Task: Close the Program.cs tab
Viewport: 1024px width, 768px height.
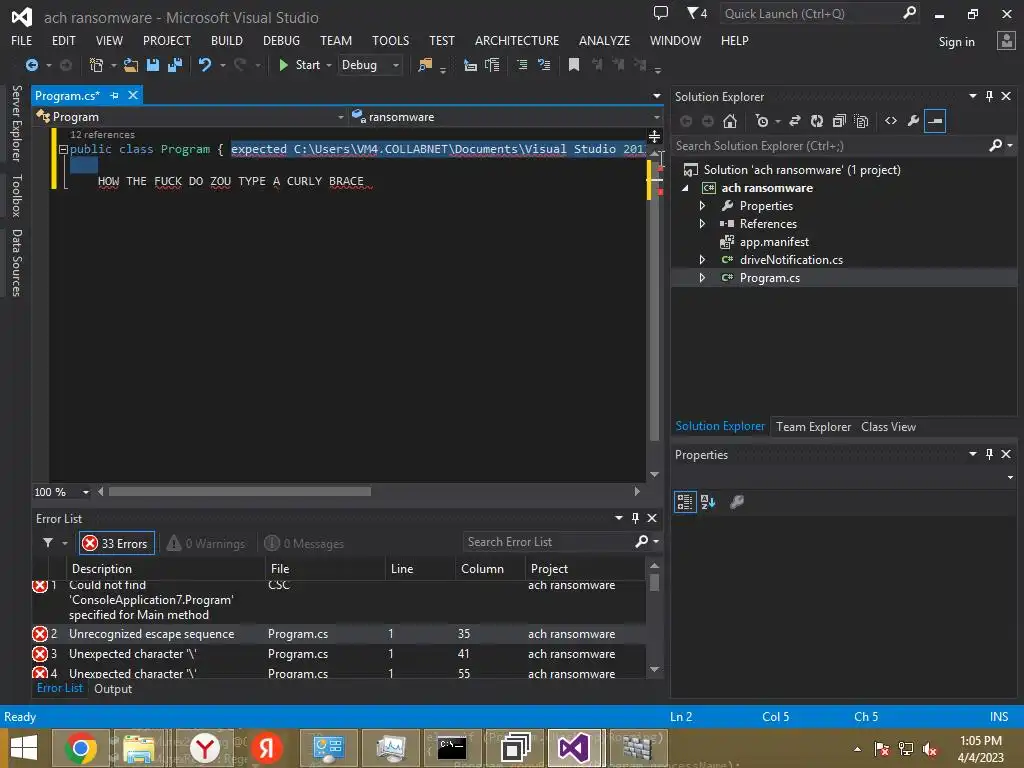Action: click(133, 95)
